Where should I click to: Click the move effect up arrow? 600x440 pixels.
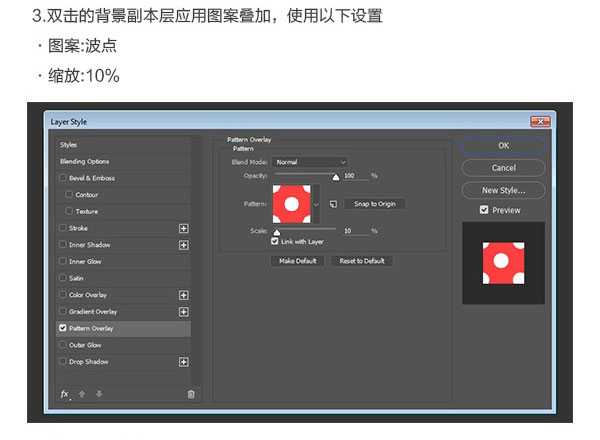[82, 394]
